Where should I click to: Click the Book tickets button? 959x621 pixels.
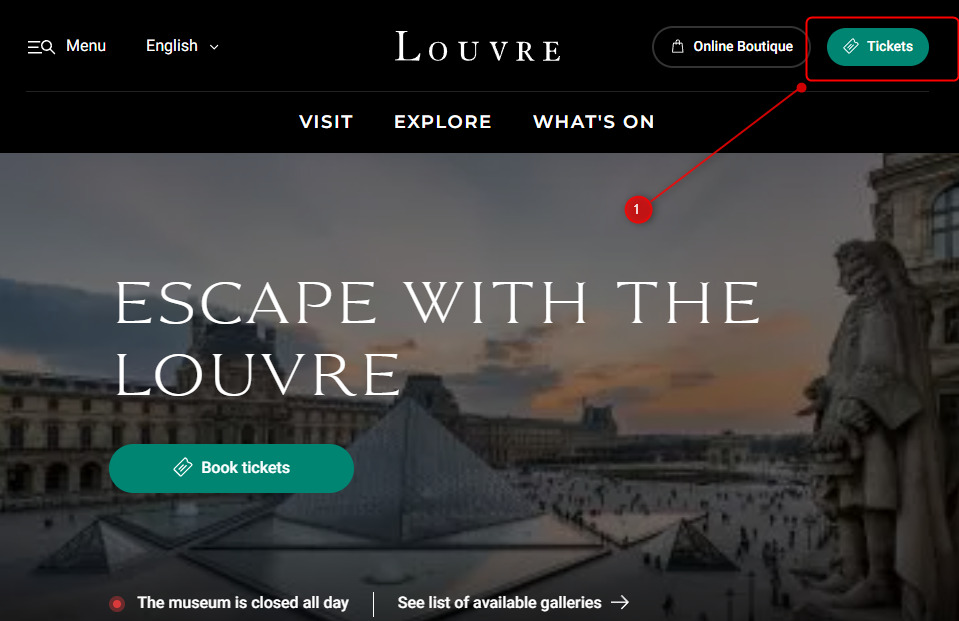231,468
